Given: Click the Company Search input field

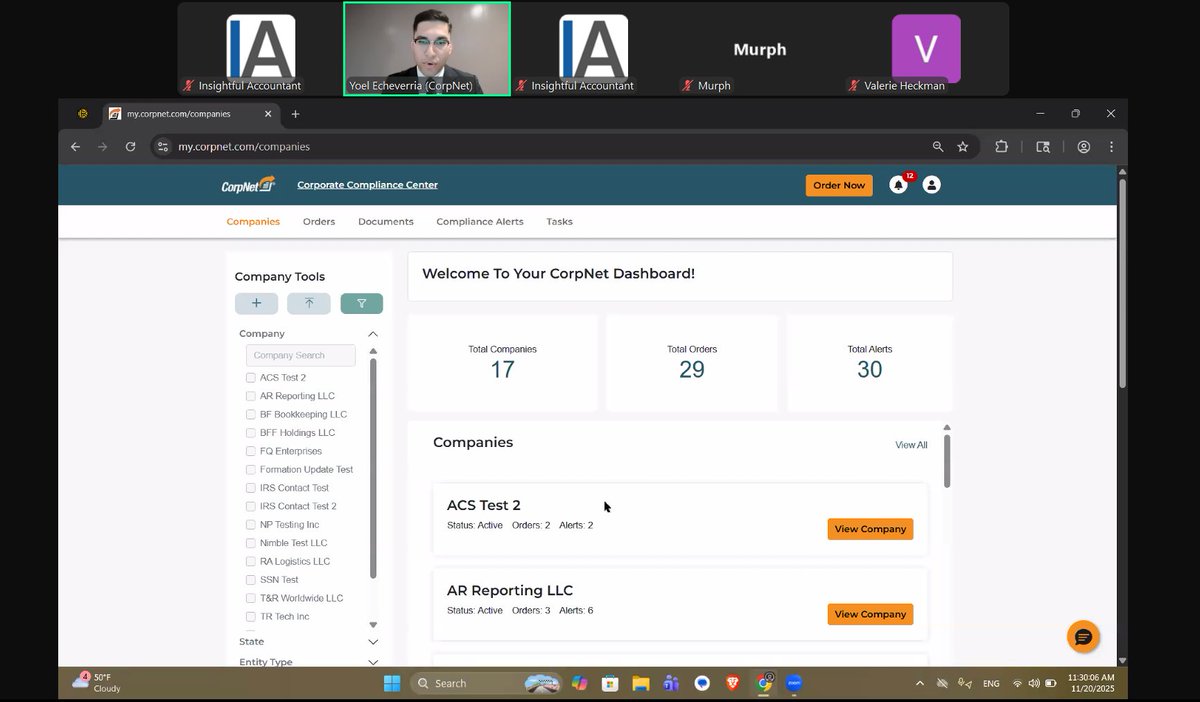Looking at the screenshot, I should point(300,355).
